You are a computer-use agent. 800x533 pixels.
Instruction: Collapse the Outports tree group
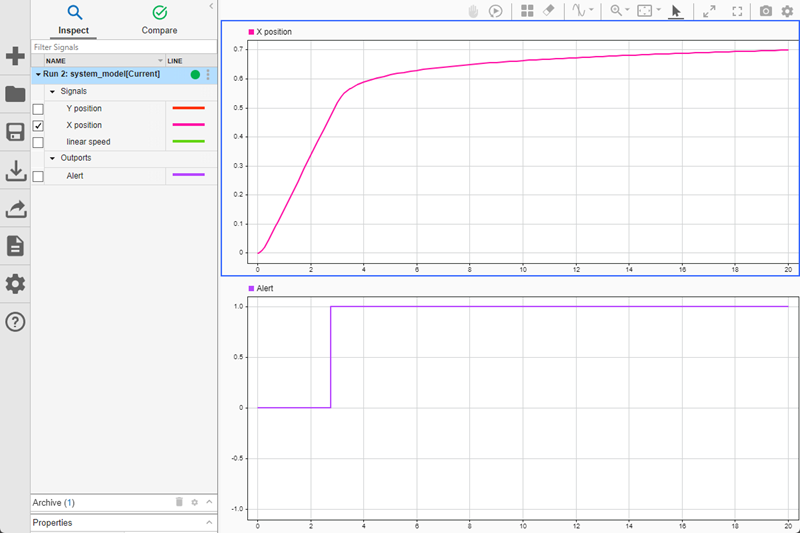coord(51,158)
